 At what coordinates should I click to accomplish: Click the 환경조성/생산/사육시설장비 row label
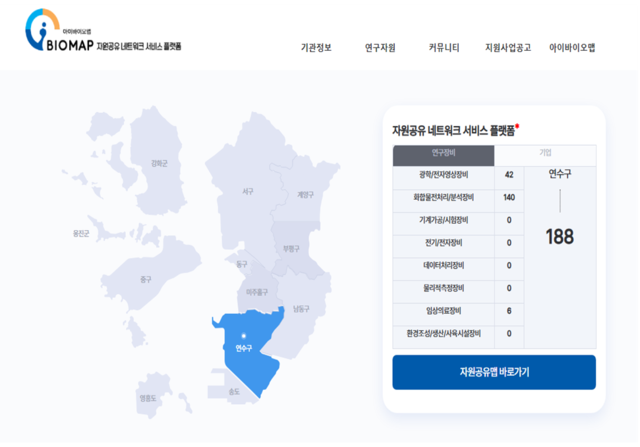click(443, 334)
